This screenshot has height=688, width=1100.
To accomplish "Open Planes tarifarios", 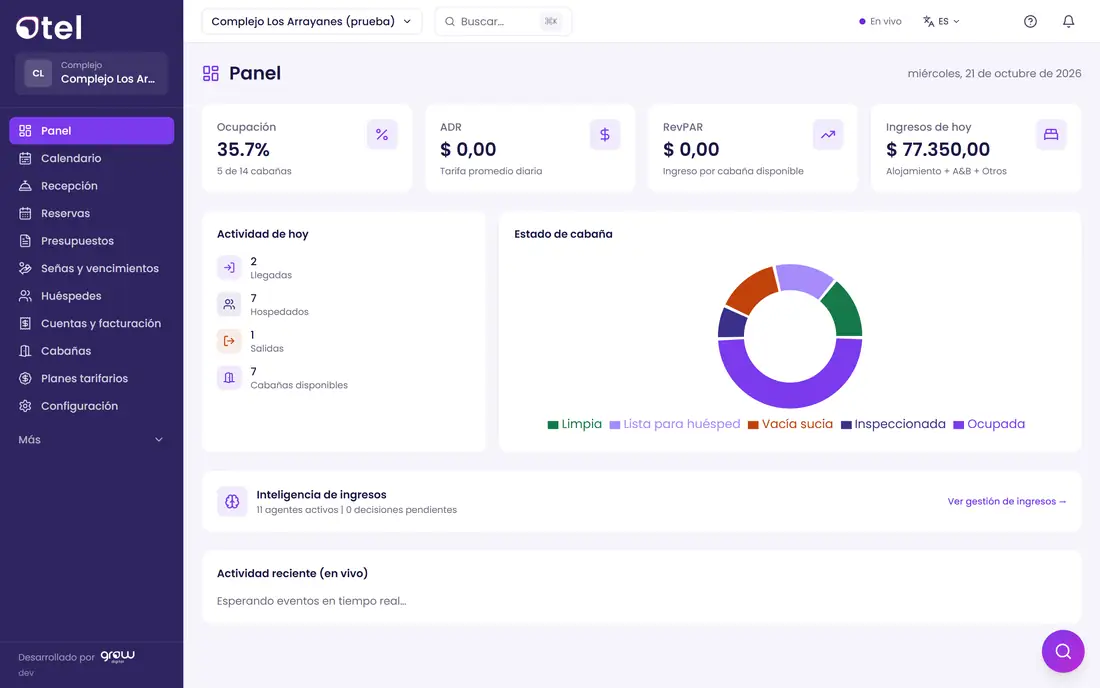I will (x=91, y=379).
